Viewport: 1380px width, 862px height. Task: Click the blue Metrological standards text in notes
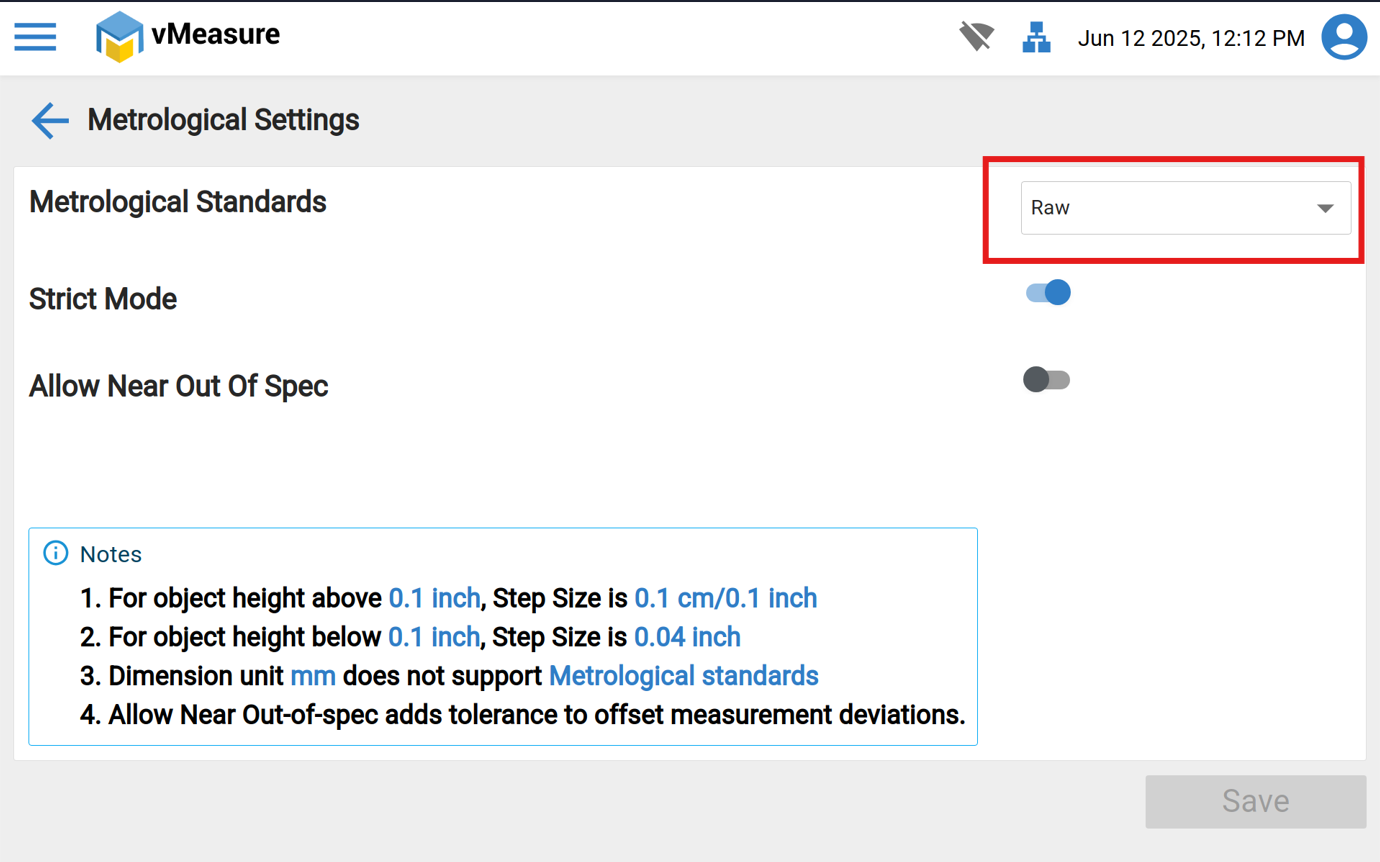684,676
